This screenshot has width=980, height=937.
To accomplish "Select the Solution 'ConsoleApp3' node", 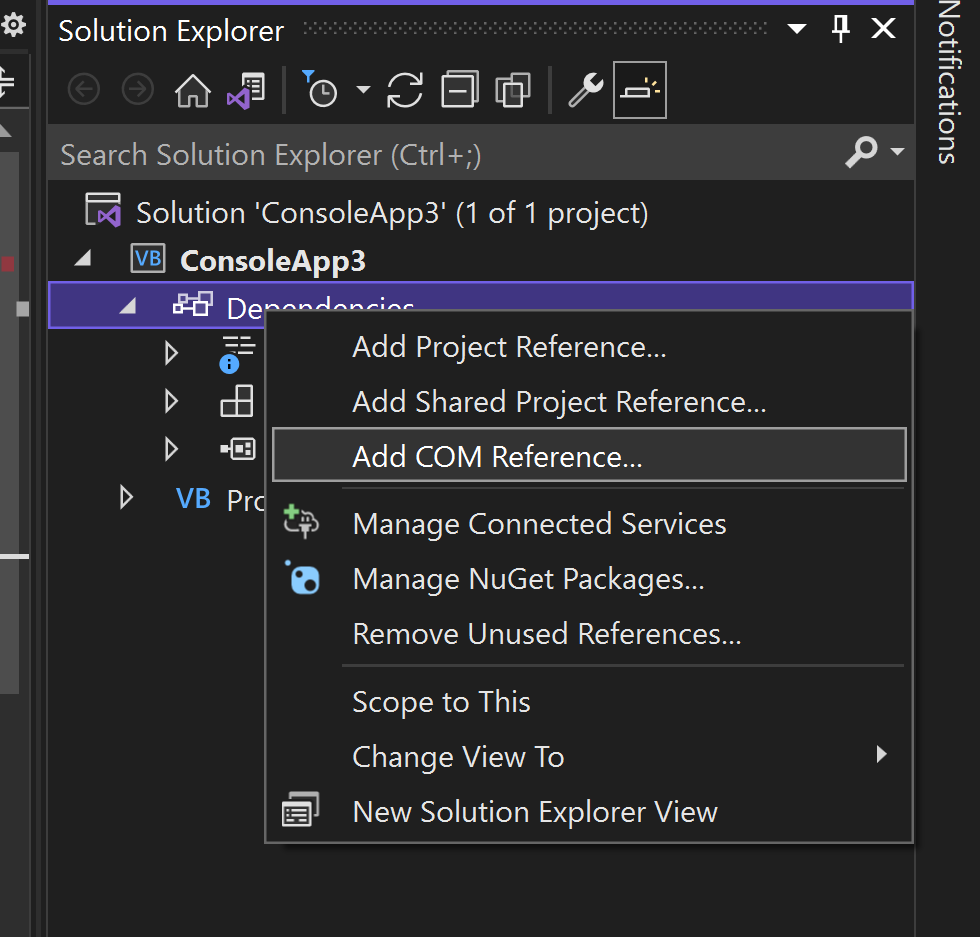I will point(392,213).
